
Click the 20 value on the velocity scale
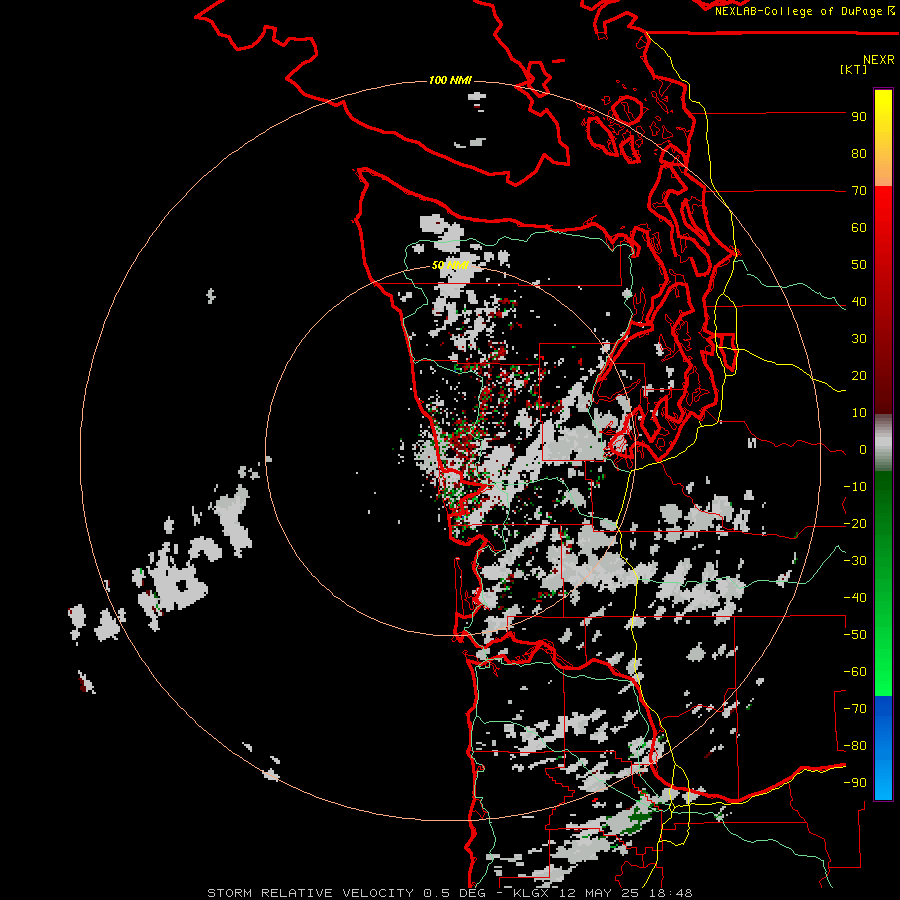[859, 376]
